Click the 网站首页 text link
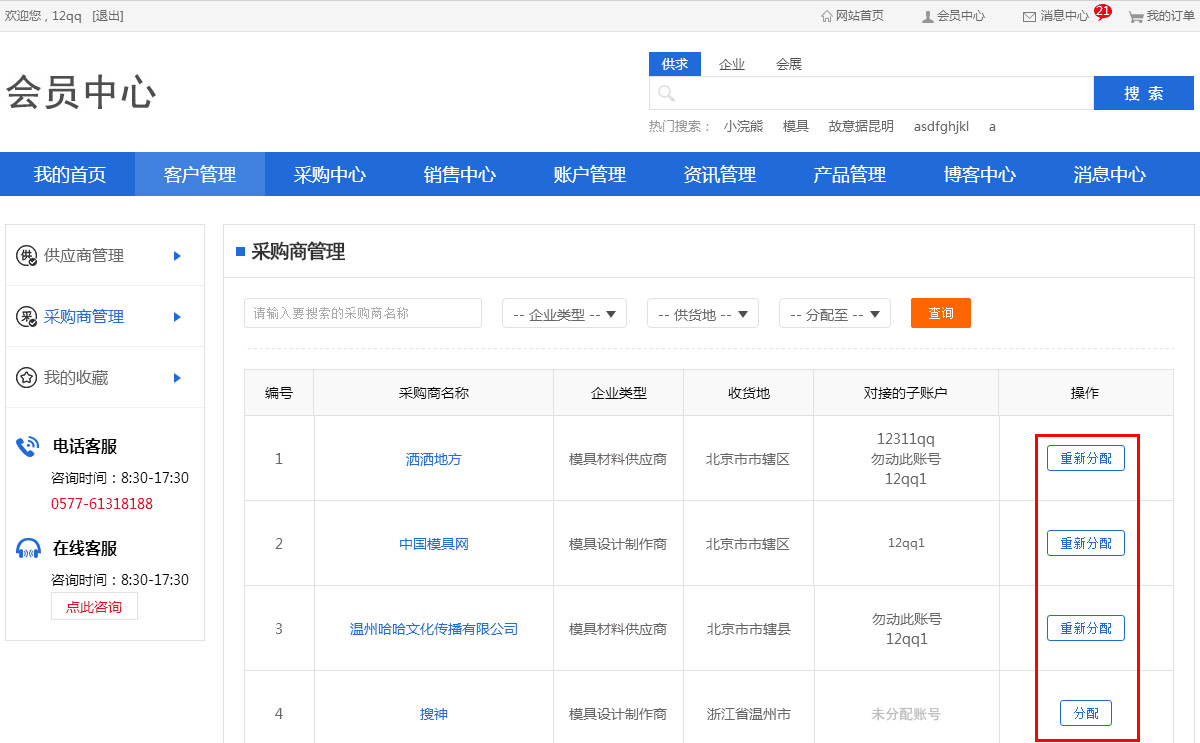Screen dimensions: 1200x743 [x=860, y=16]
